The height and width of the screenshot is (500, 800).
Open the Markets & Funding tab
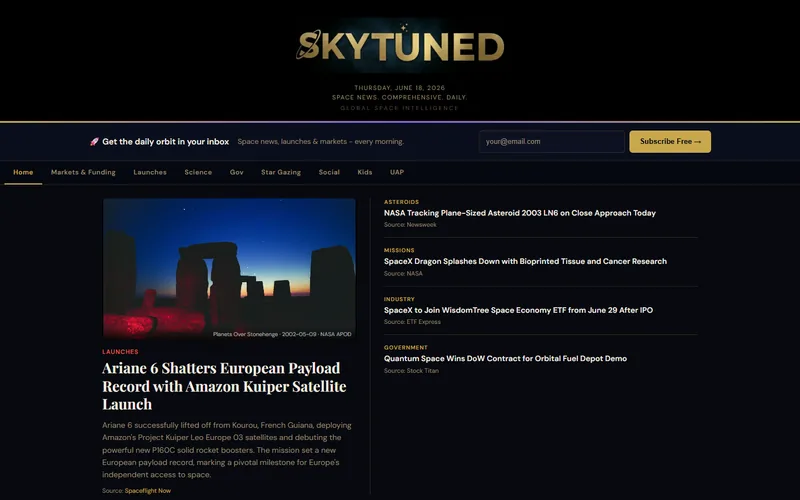[83, 172]
